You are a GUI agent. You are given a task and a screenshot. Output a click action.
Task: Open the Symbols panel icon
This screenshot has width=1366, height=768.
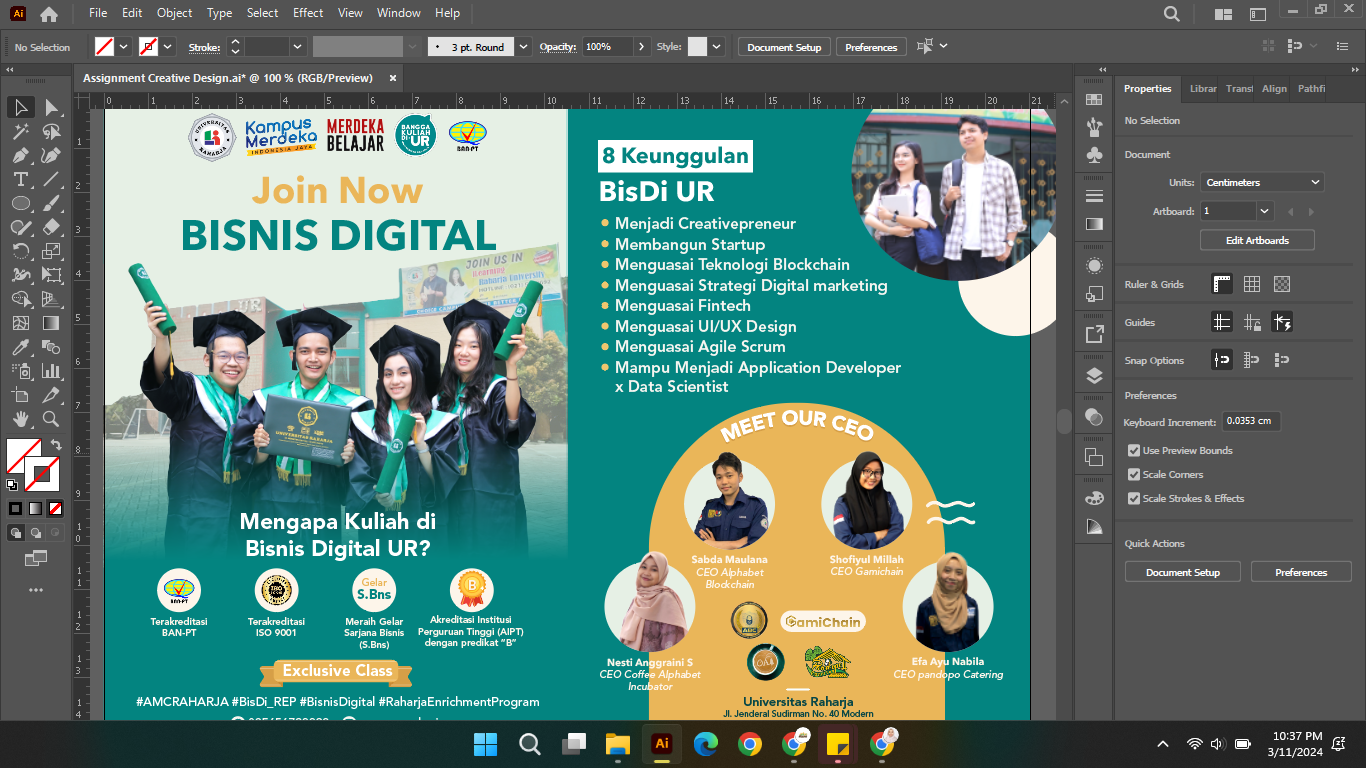coord(1094,155)
